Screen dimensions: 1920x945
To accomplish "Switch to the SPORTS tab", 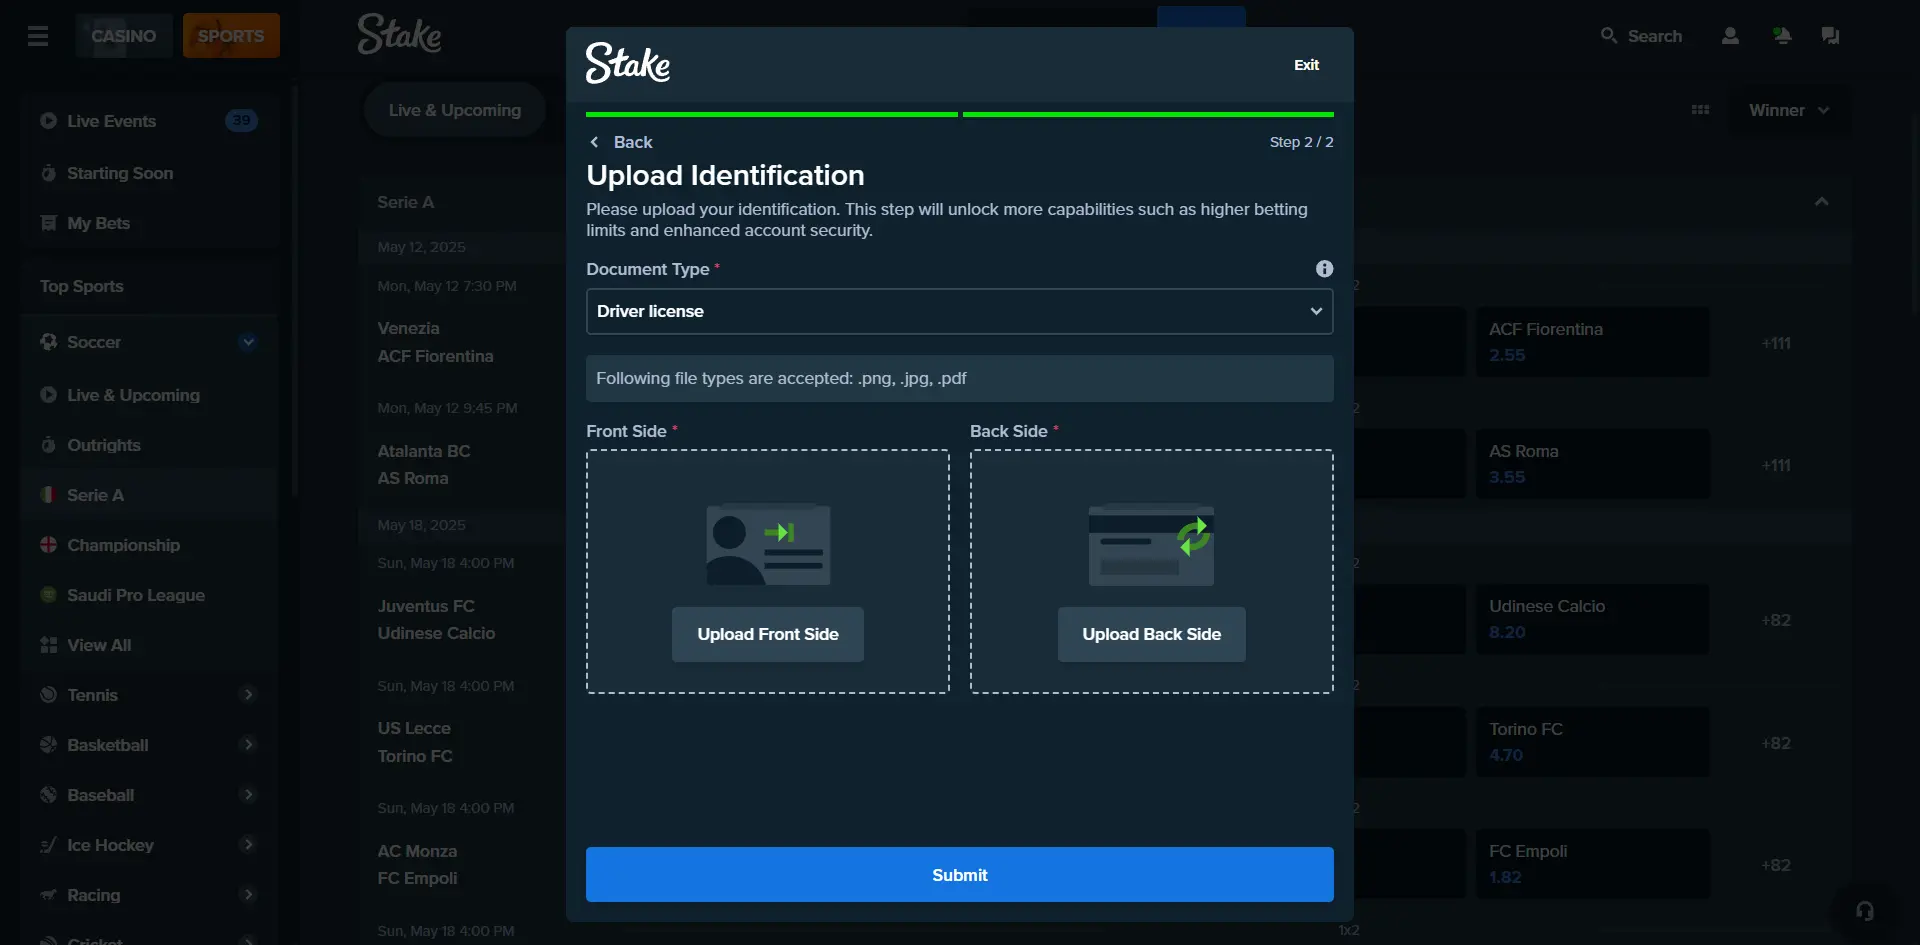I will (x=231, y=36).
